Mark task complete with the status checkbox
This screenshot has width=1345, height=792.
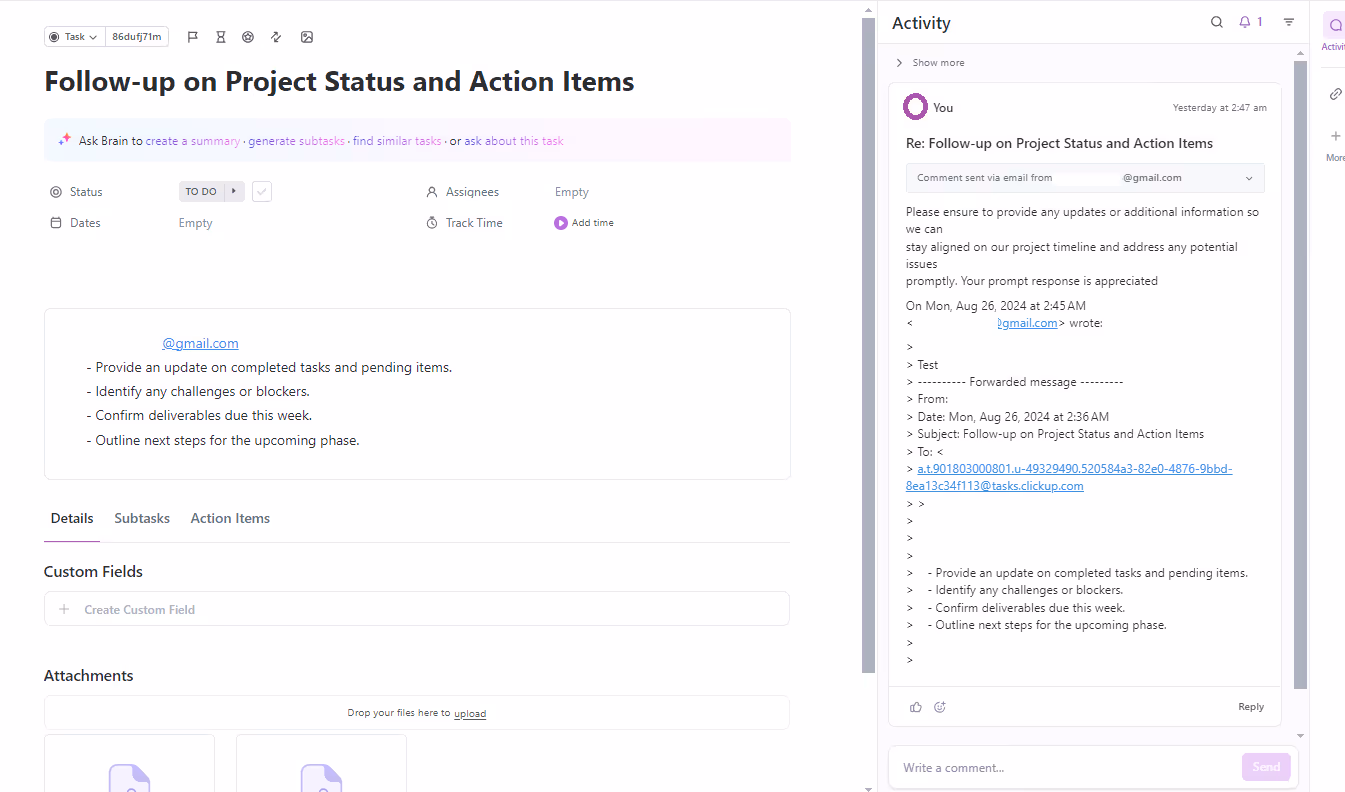(x=262, y=192)
